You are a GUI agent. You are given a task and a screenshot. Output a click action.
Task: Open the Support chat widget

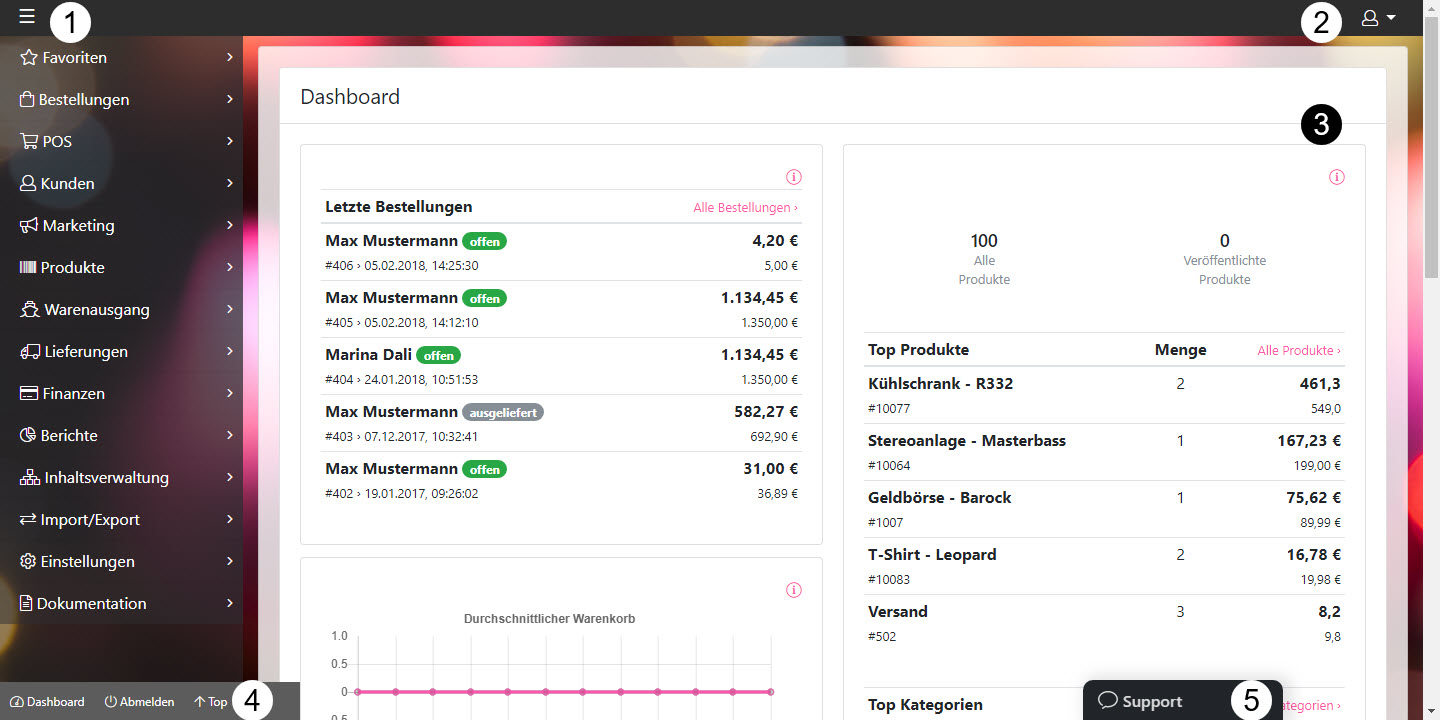(1140, 702)
